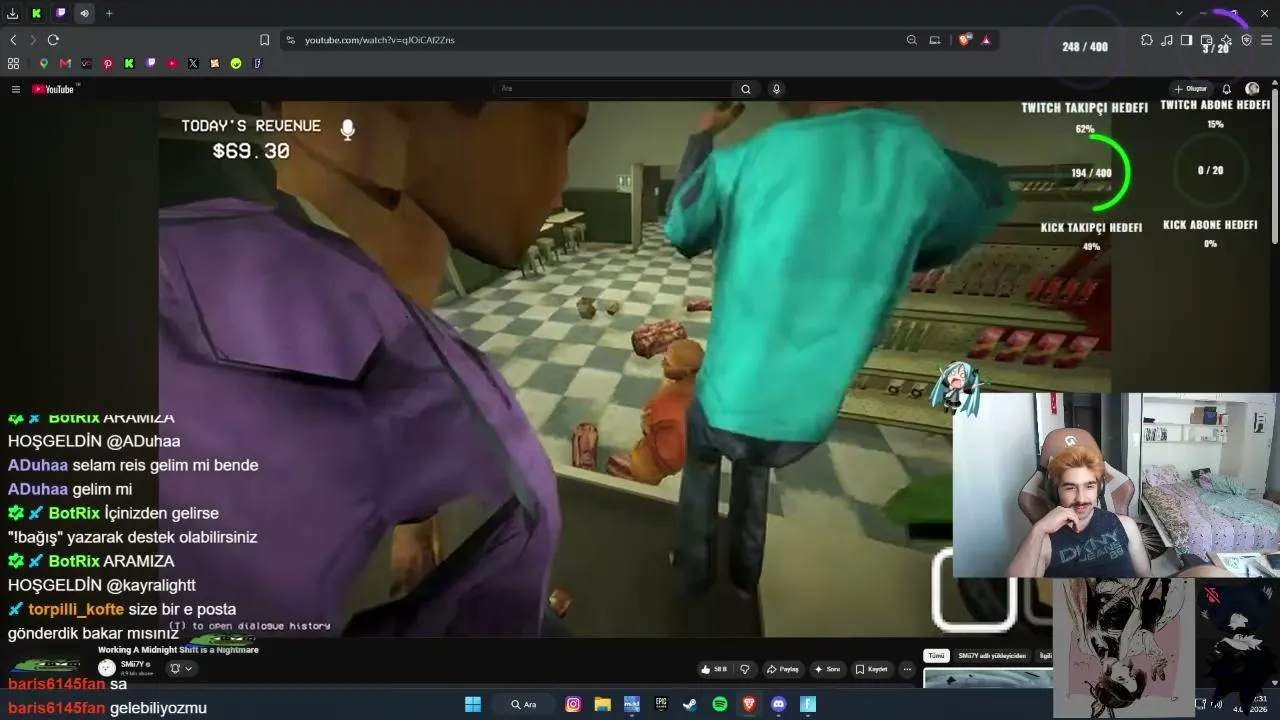Switch to the Twitch pinned tab
This screenshot has height=720, width=1280.
click(61, 13)
